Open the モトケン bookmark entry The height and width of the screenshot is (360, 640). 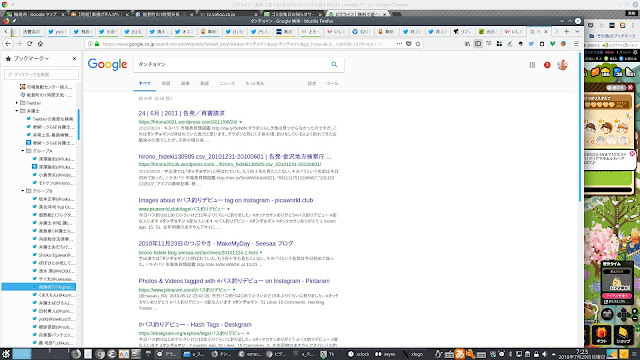53,183
